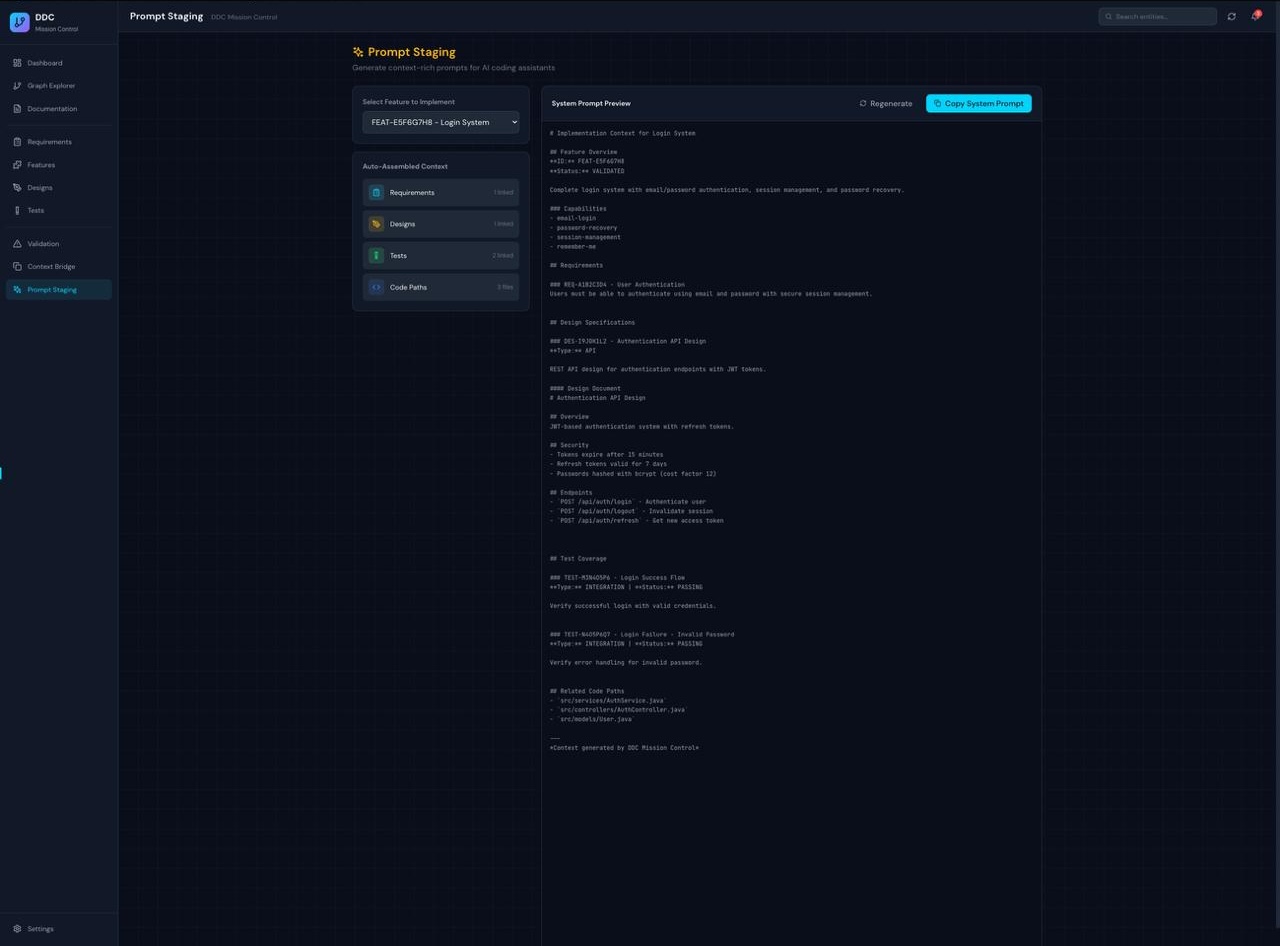Navigate to Graph Explorer
The width and height of the screenshot is (1280, 946).
[51, 86]
